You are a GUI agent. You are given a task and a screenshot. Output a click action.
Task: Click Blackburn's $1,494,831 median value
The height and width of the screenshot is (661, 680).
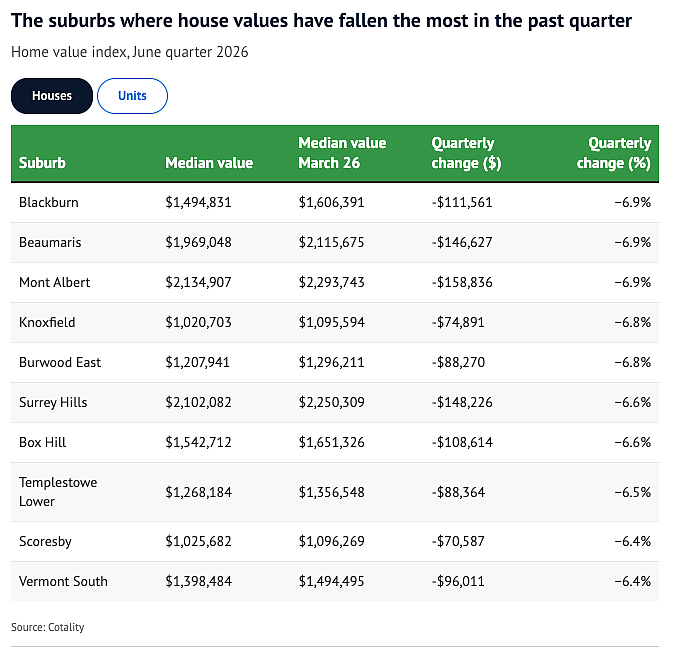pos(198,203)
